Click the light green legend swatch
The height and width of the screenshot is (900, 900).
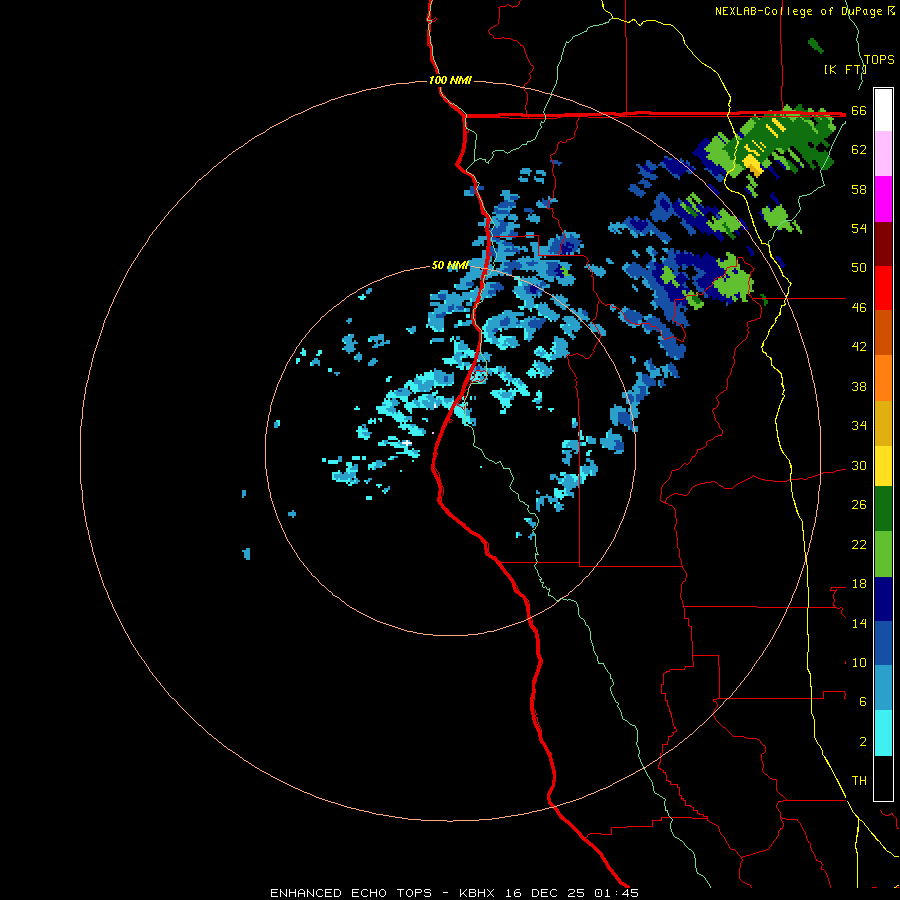883,554
